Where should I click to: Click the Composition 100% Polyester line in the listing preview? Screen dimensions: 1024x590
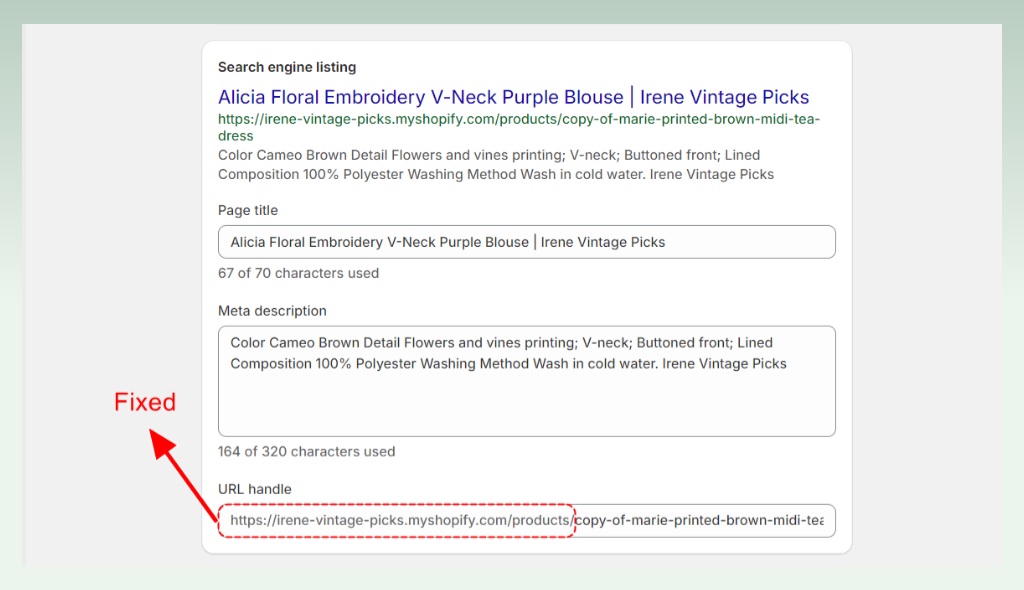pos(496,174)
